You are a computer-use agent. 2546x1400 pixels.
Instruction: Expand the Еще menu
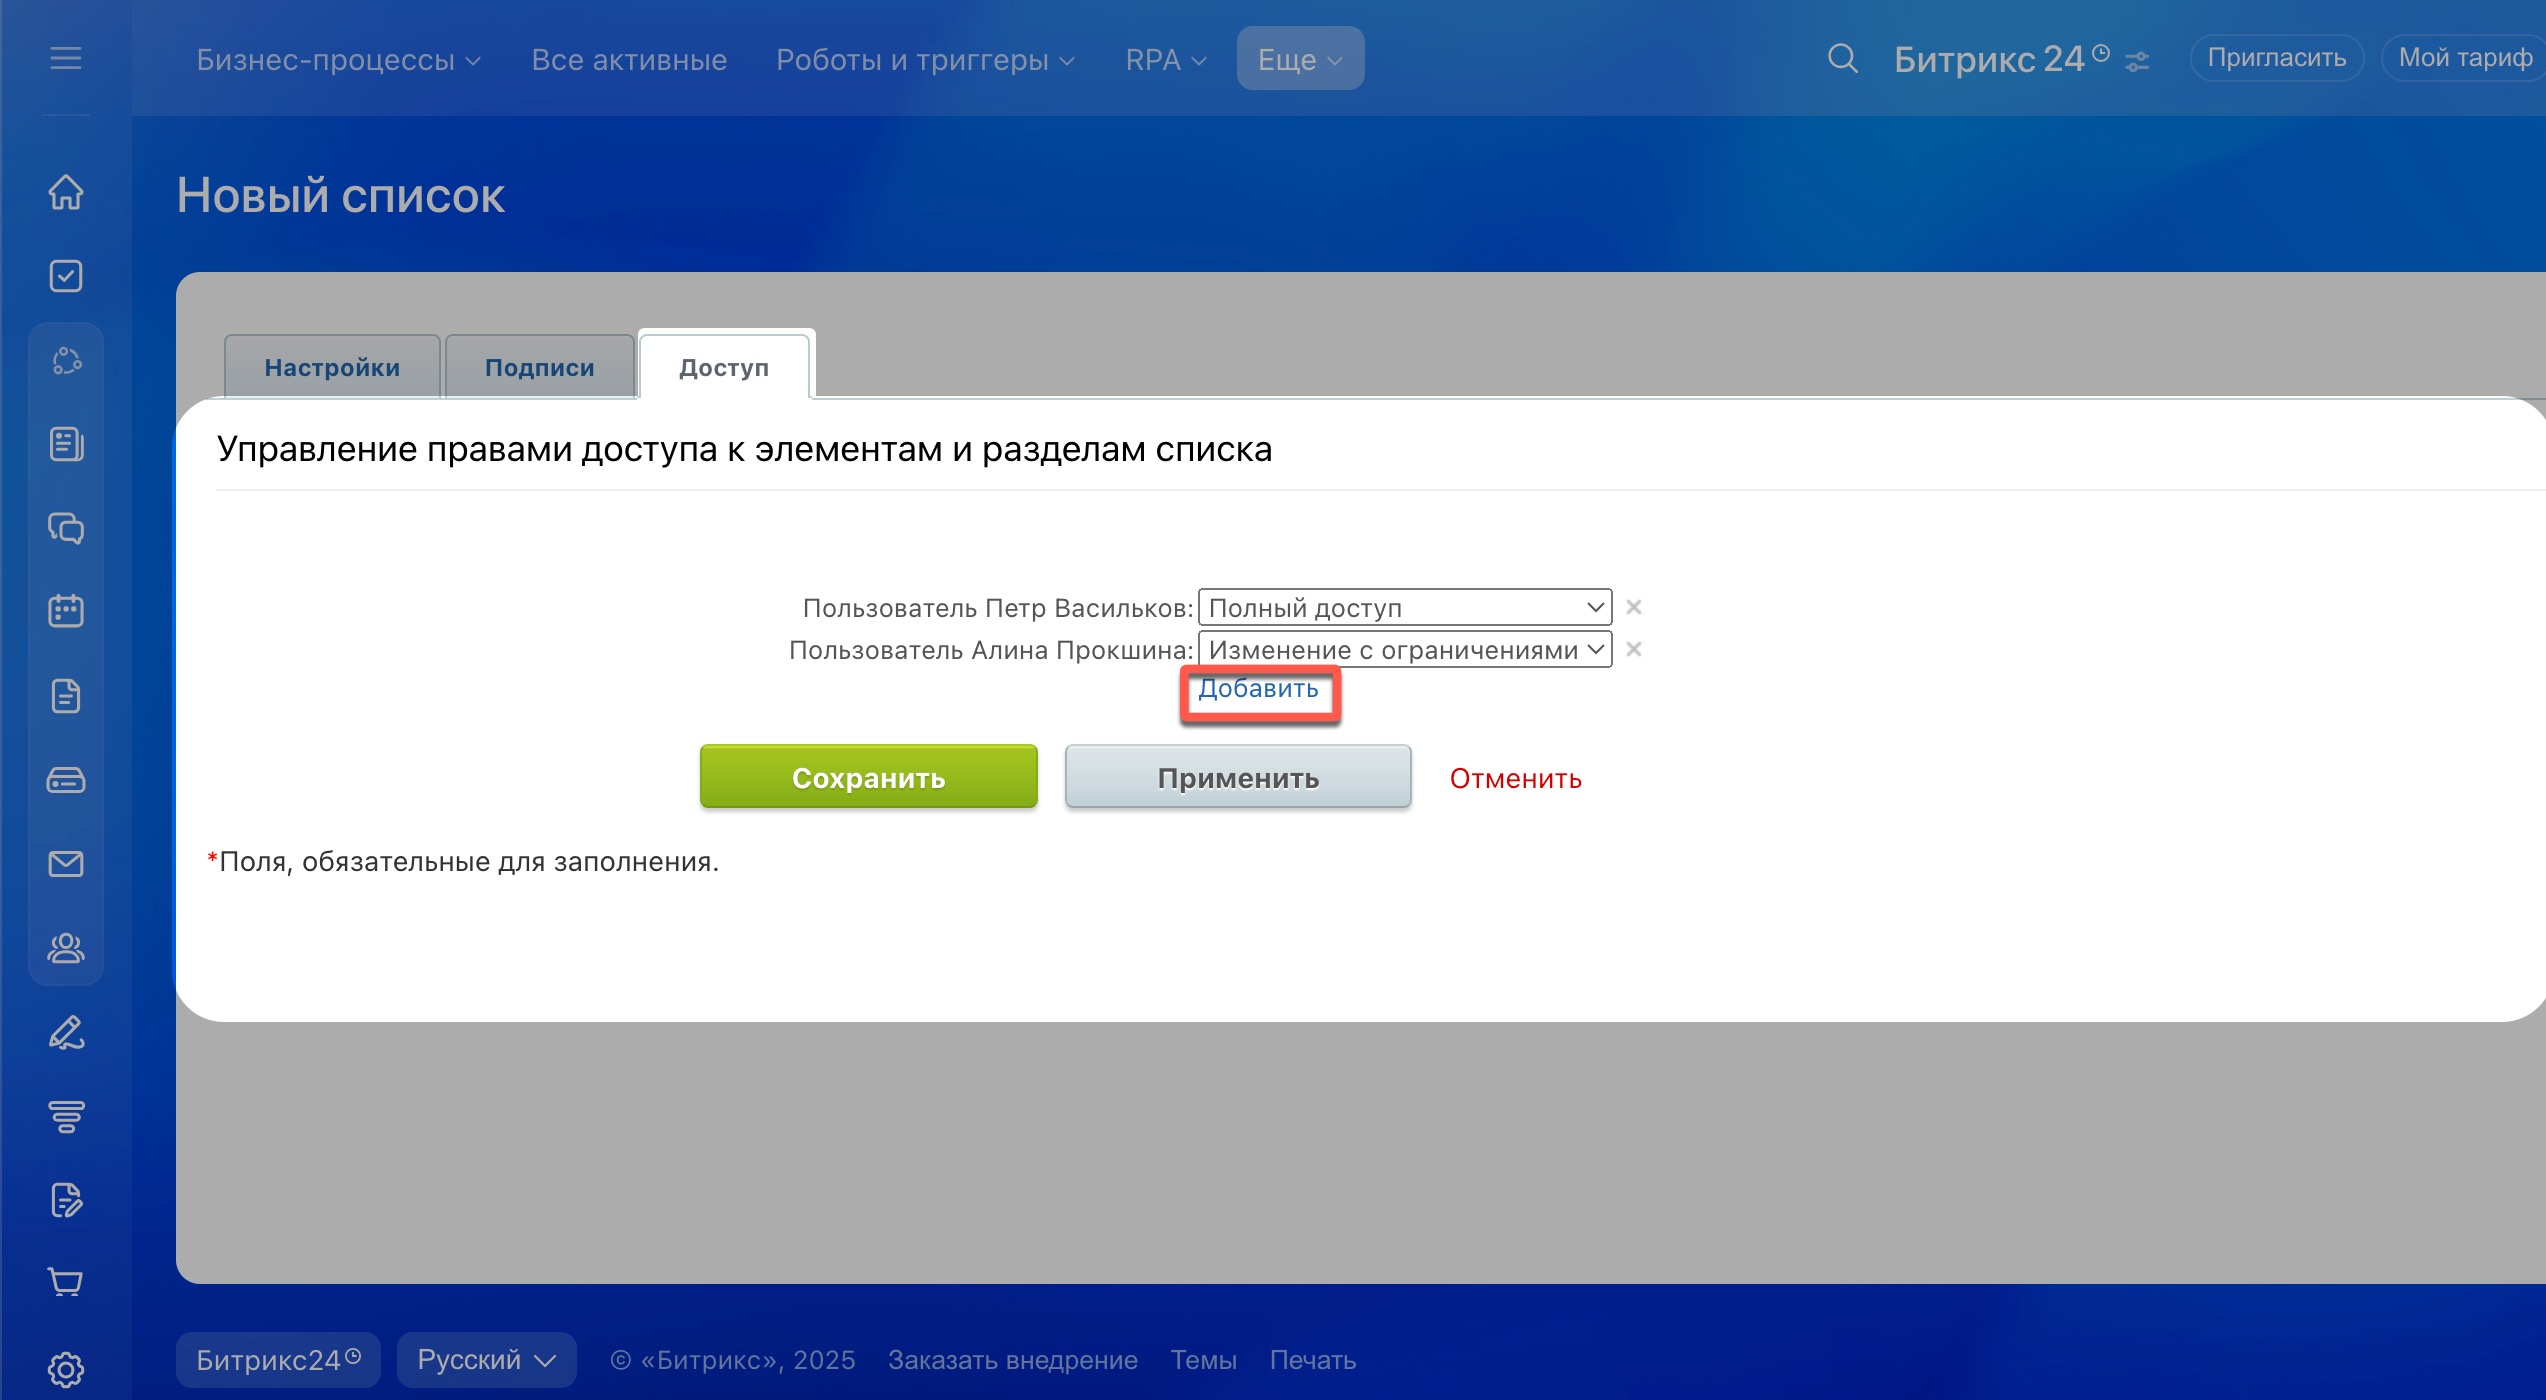[1300, 59]
